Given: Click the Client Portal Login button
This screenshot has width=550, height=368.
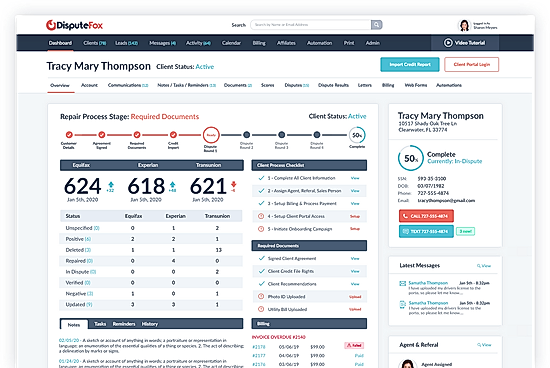Looking at the screenshot, I should (x=471, y=65).
